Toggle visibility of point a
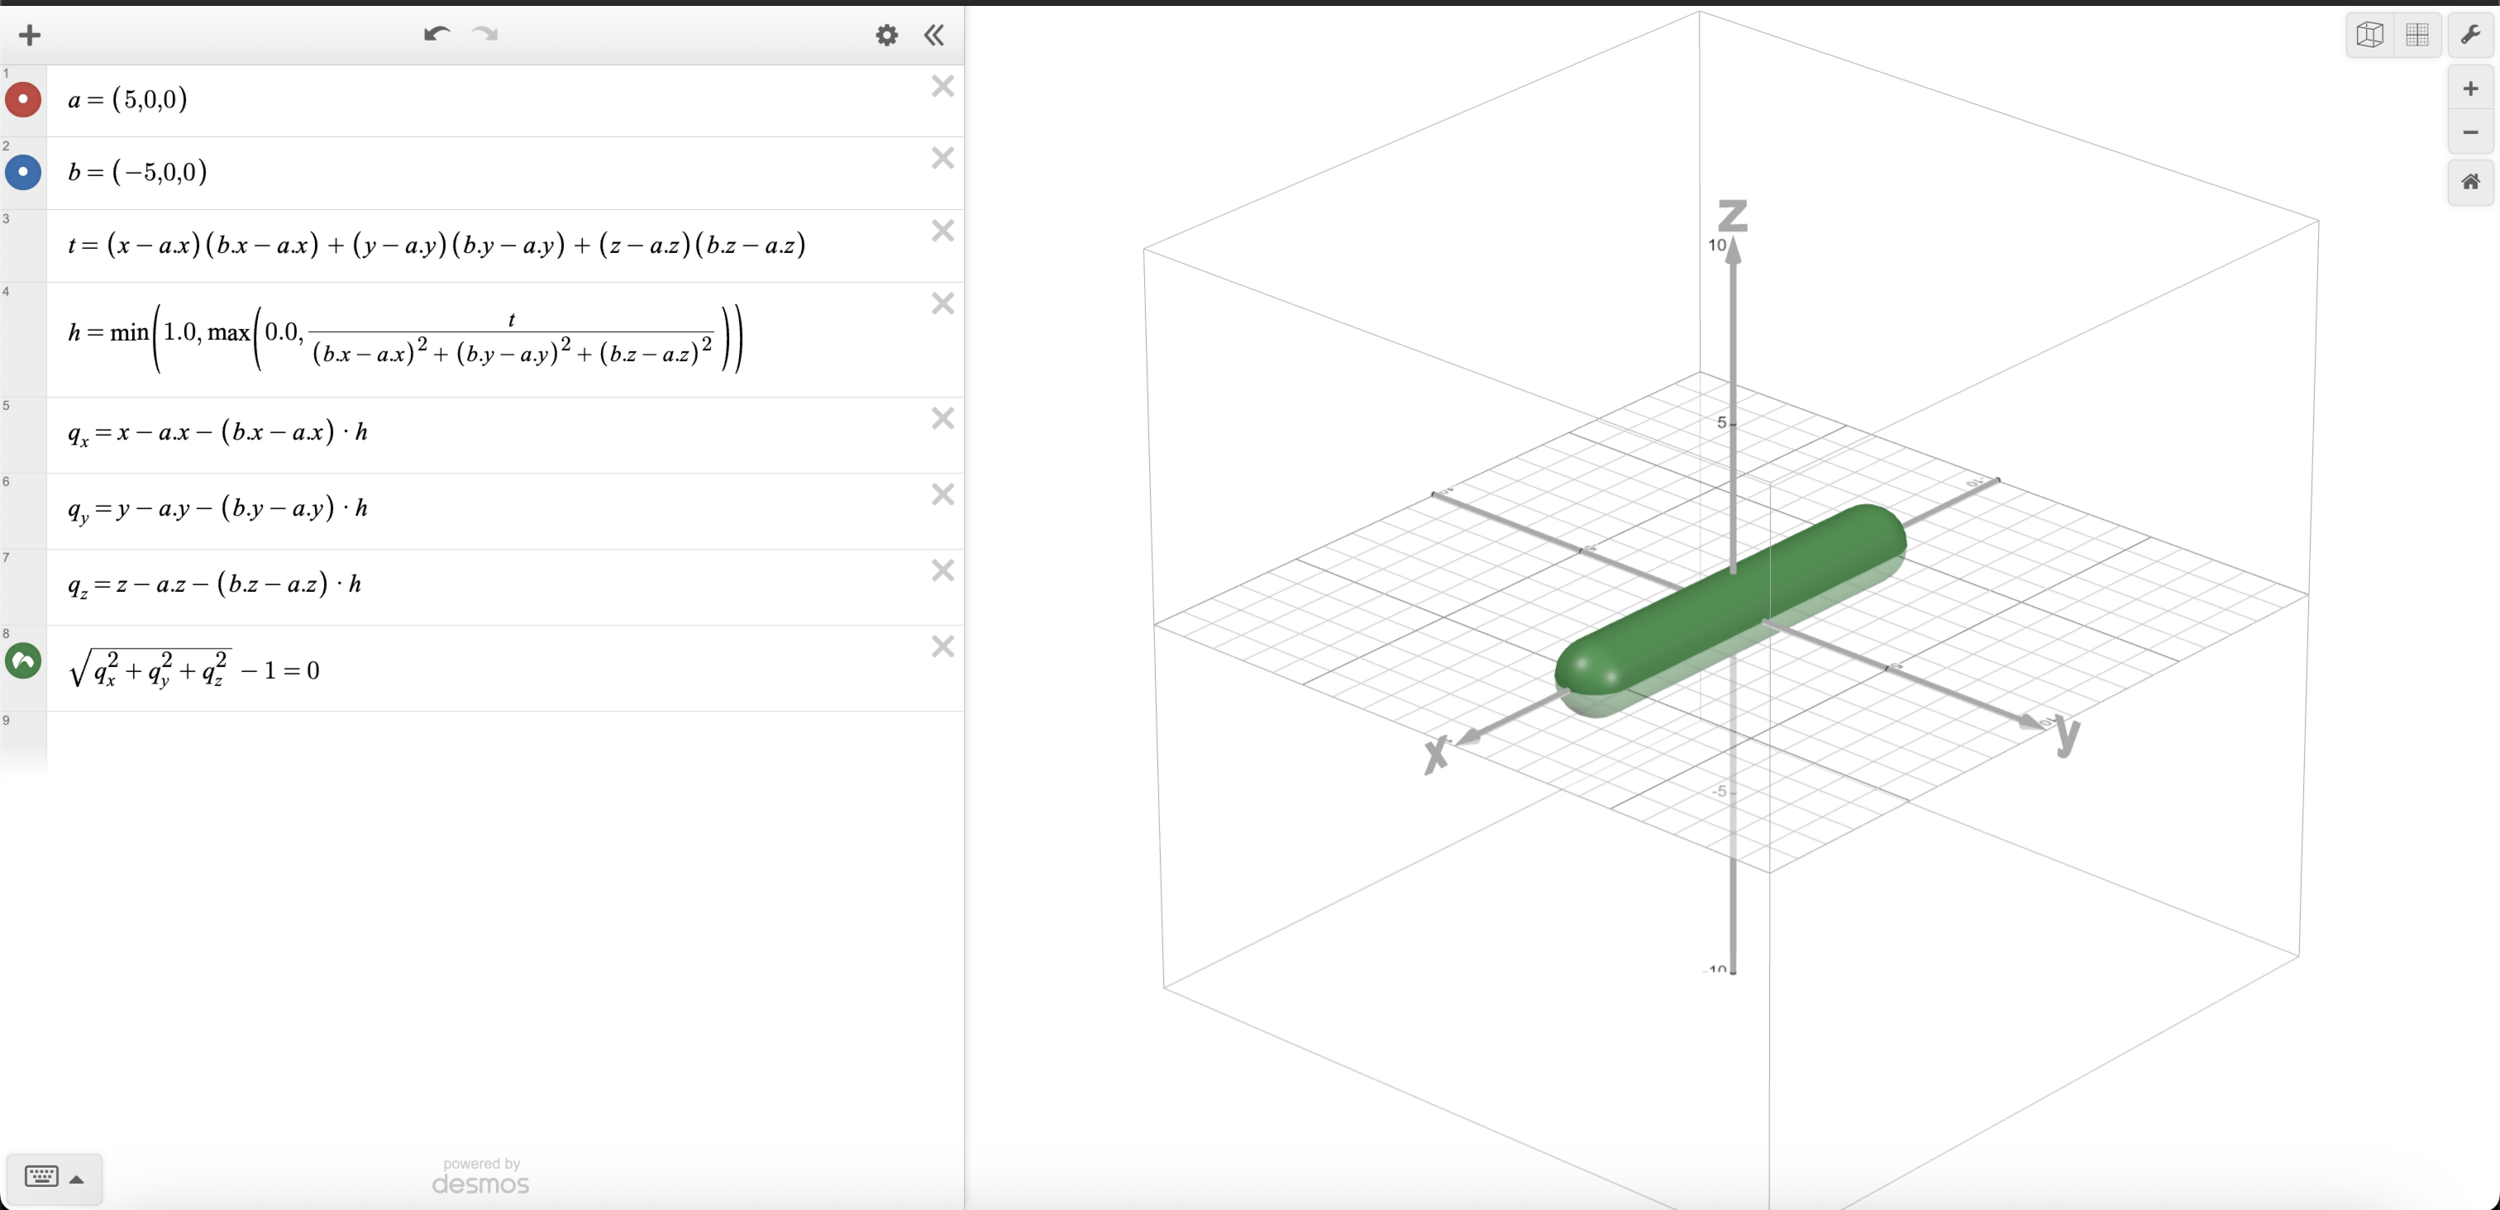The image size is (2500, 1210). point(23,99)
